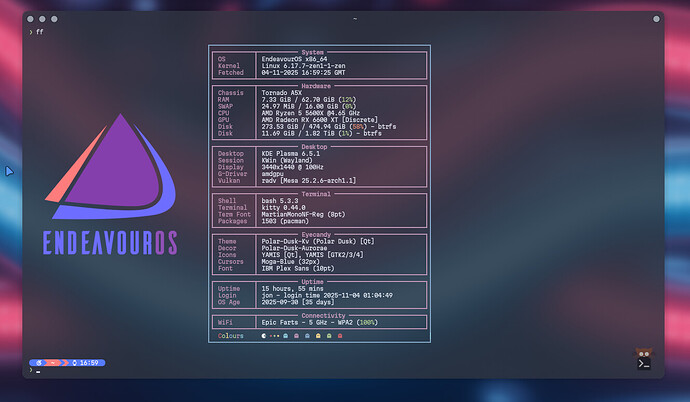The width and height of the screenshot is (690, 402).
Task: Click the RAM 12% usage value
Action: point(348,100)
